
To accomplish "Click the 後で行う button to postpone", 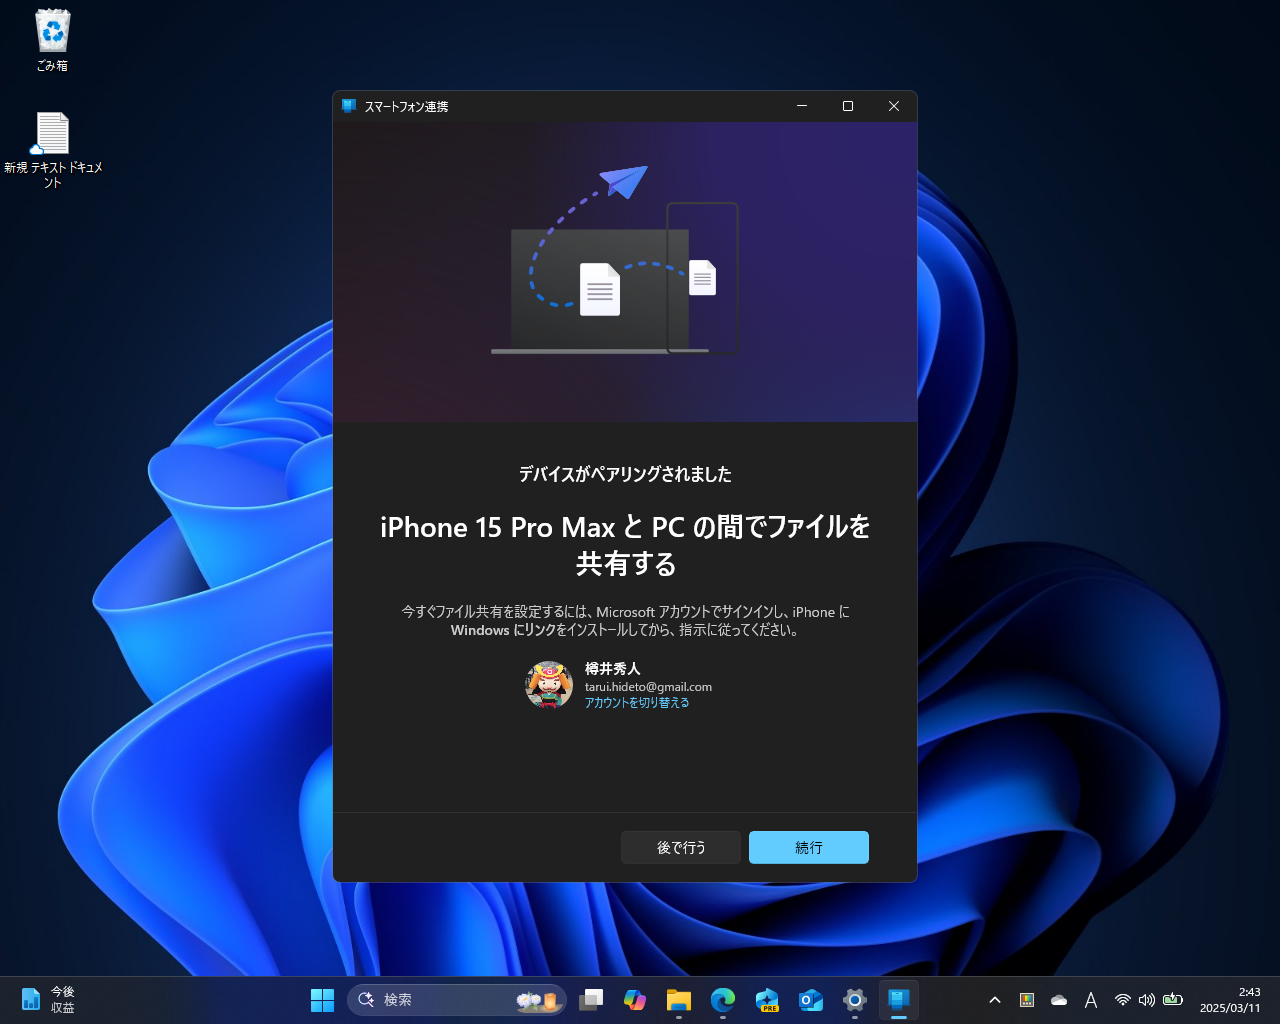I will click(680, 847).
